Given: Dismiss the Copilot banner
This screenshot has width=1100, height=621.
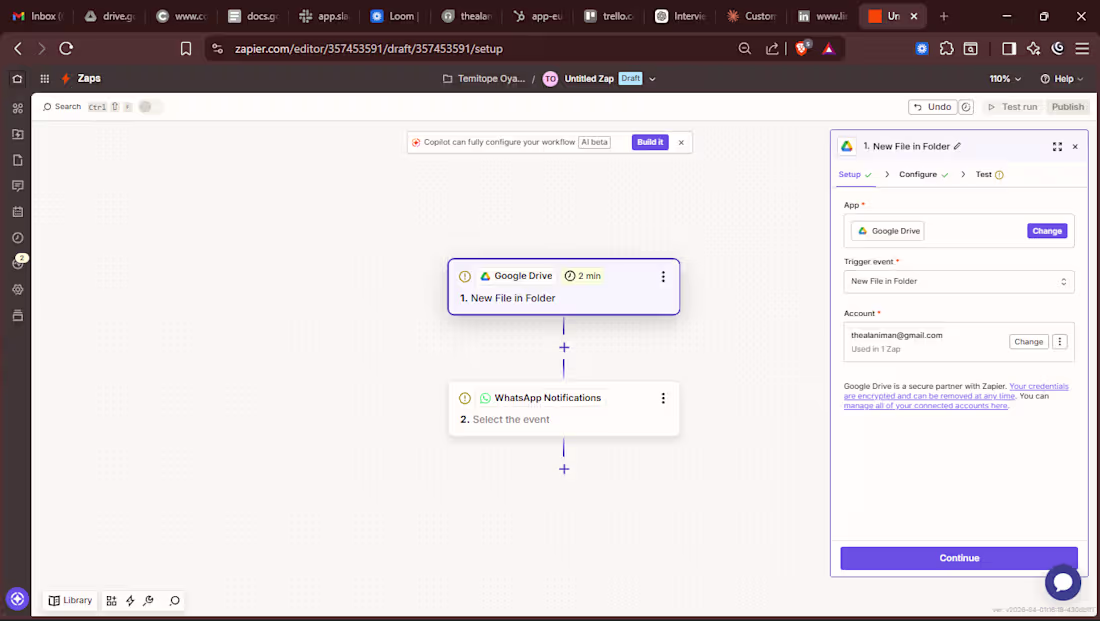Looking at the screenshot, I should (681, 142).
